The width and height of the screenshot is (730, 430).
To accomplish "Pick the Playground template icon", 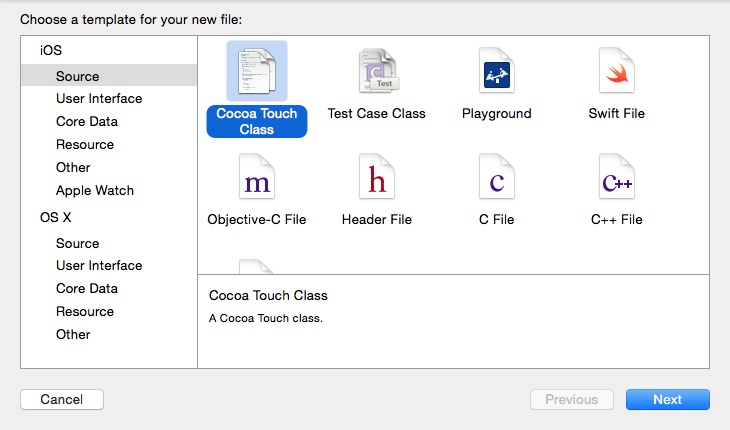I will (496, 71).
